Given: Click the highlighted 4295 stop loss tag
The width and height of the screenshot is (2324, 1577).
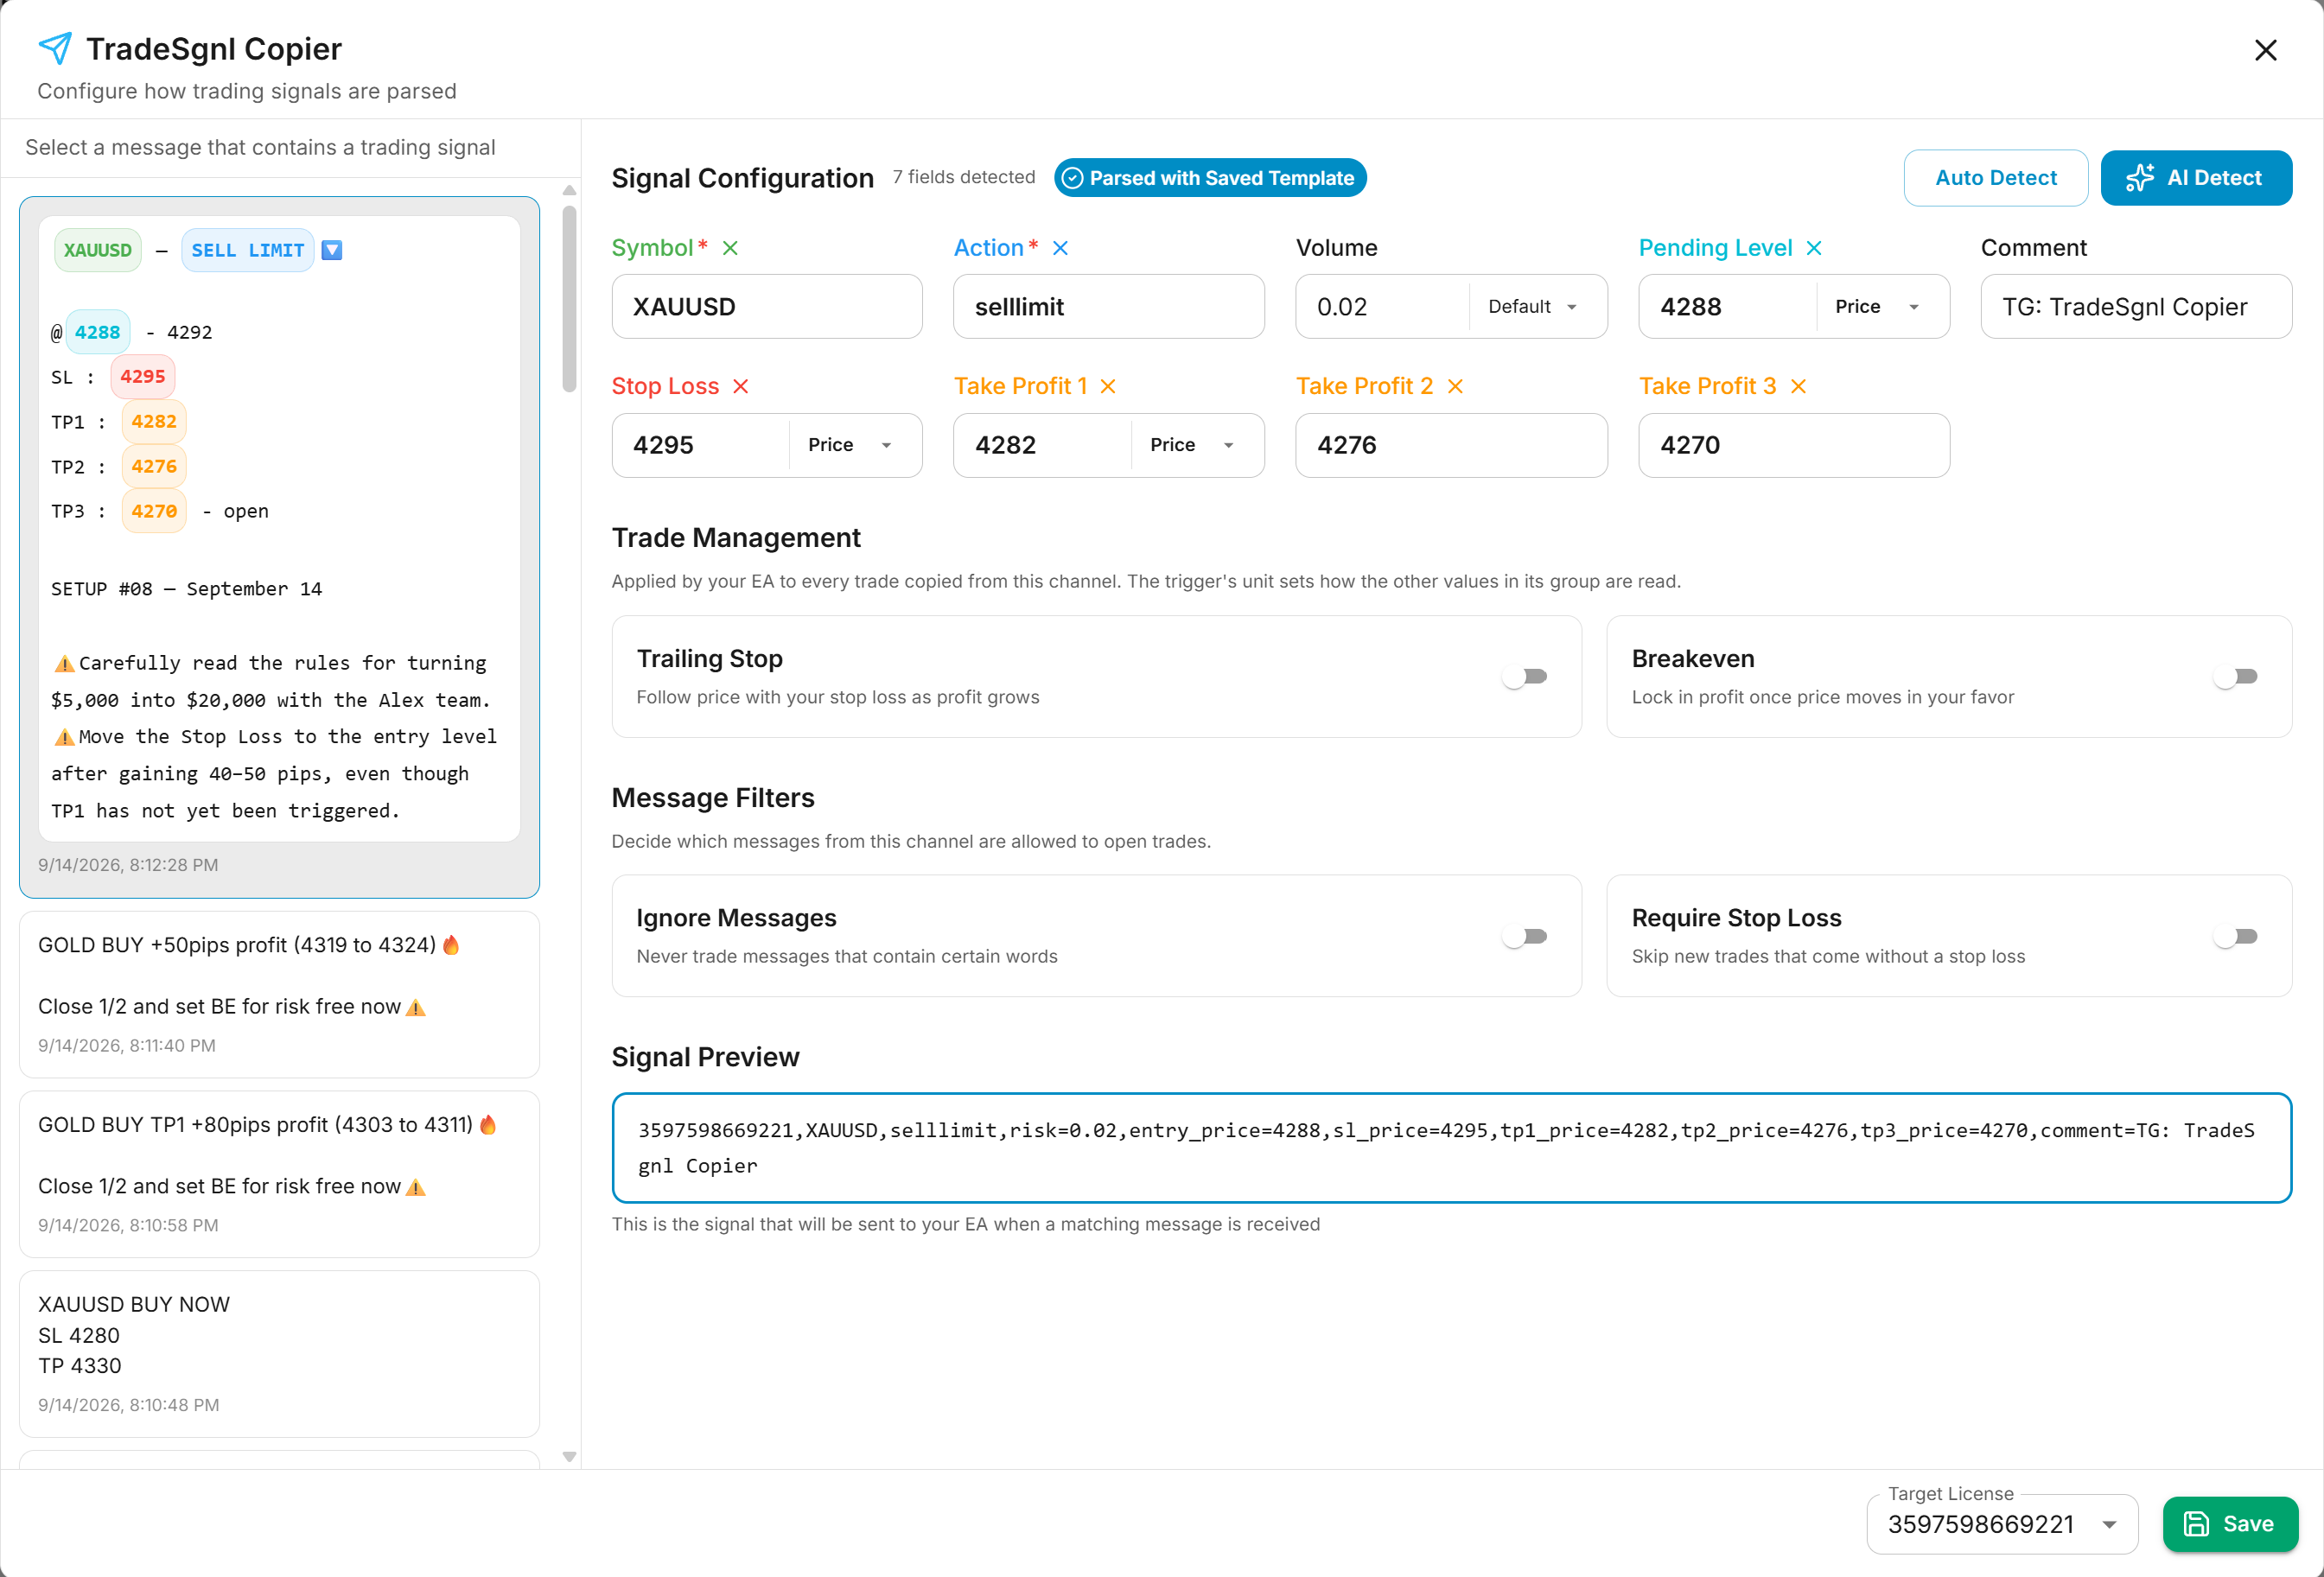Looking at the screenshot, I should pos(142,377).
